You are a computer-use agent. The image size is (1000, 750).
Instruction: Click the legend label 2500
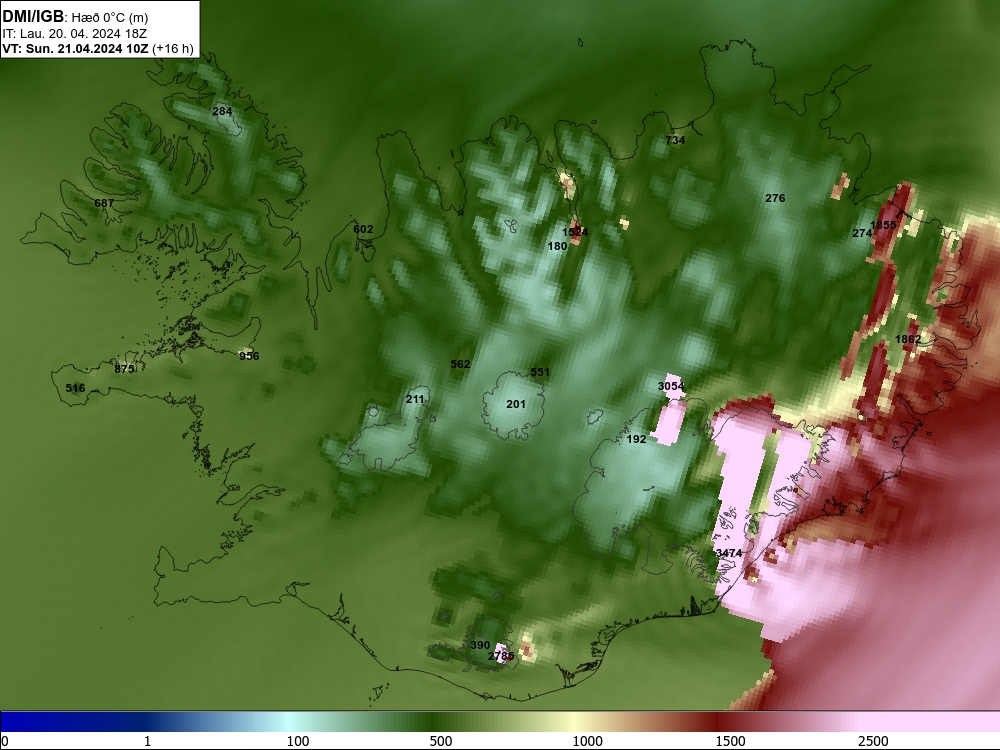click(873, 741)
